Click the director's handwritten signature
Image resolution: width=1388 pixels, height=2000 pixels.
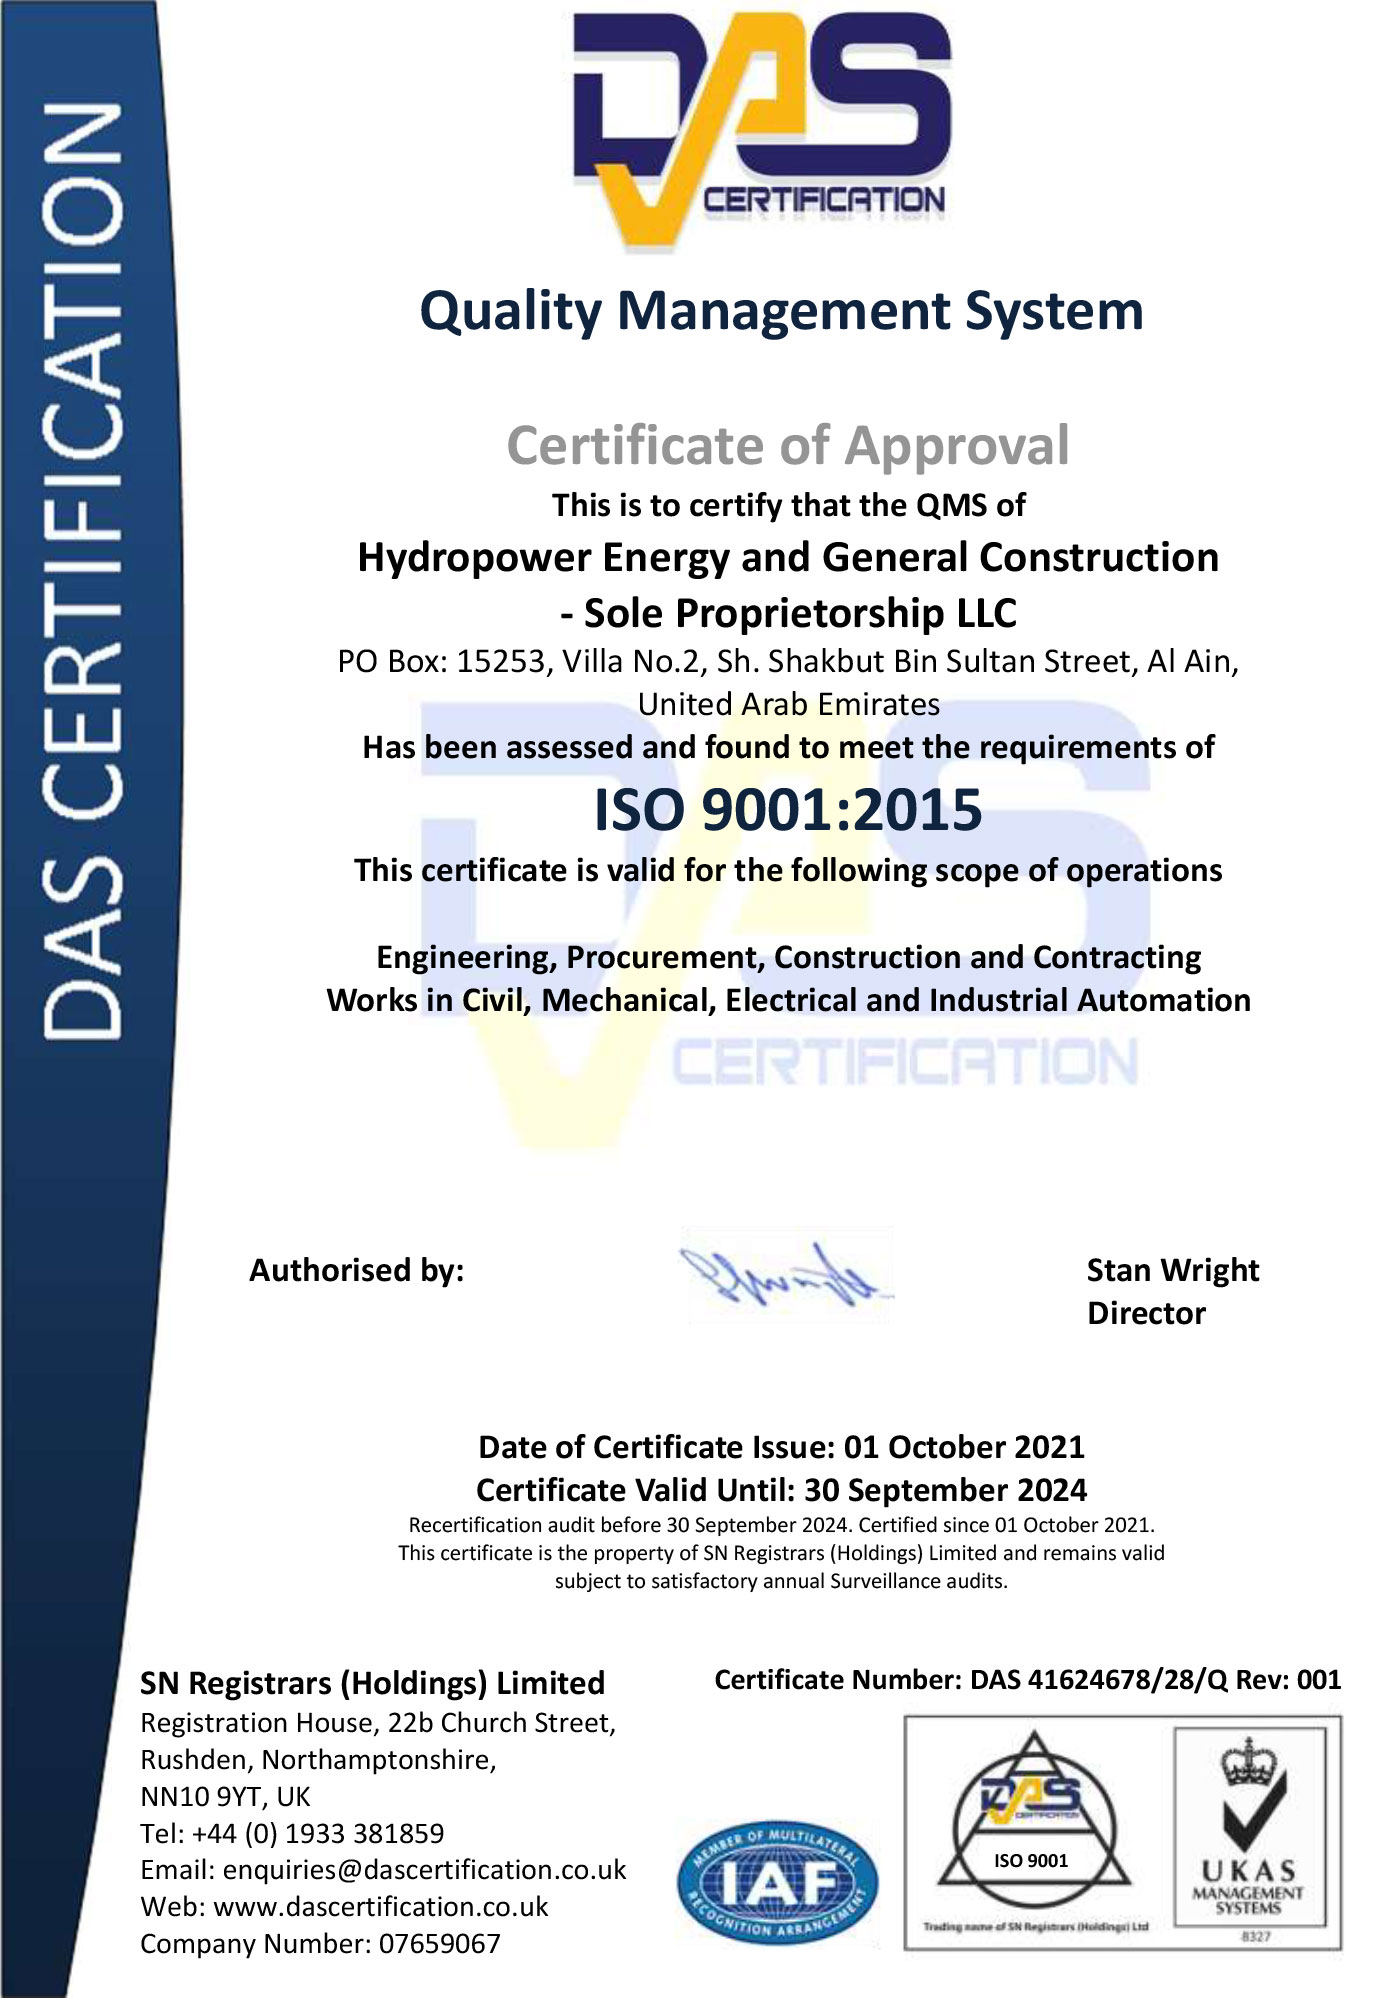pos(787,1277)
